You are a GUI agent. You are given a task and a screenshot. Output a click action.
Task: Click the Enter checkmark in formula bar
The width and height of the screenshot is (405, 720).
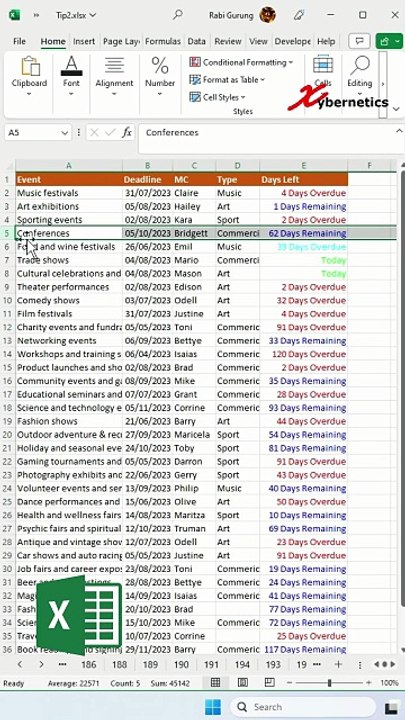[110, 133]
